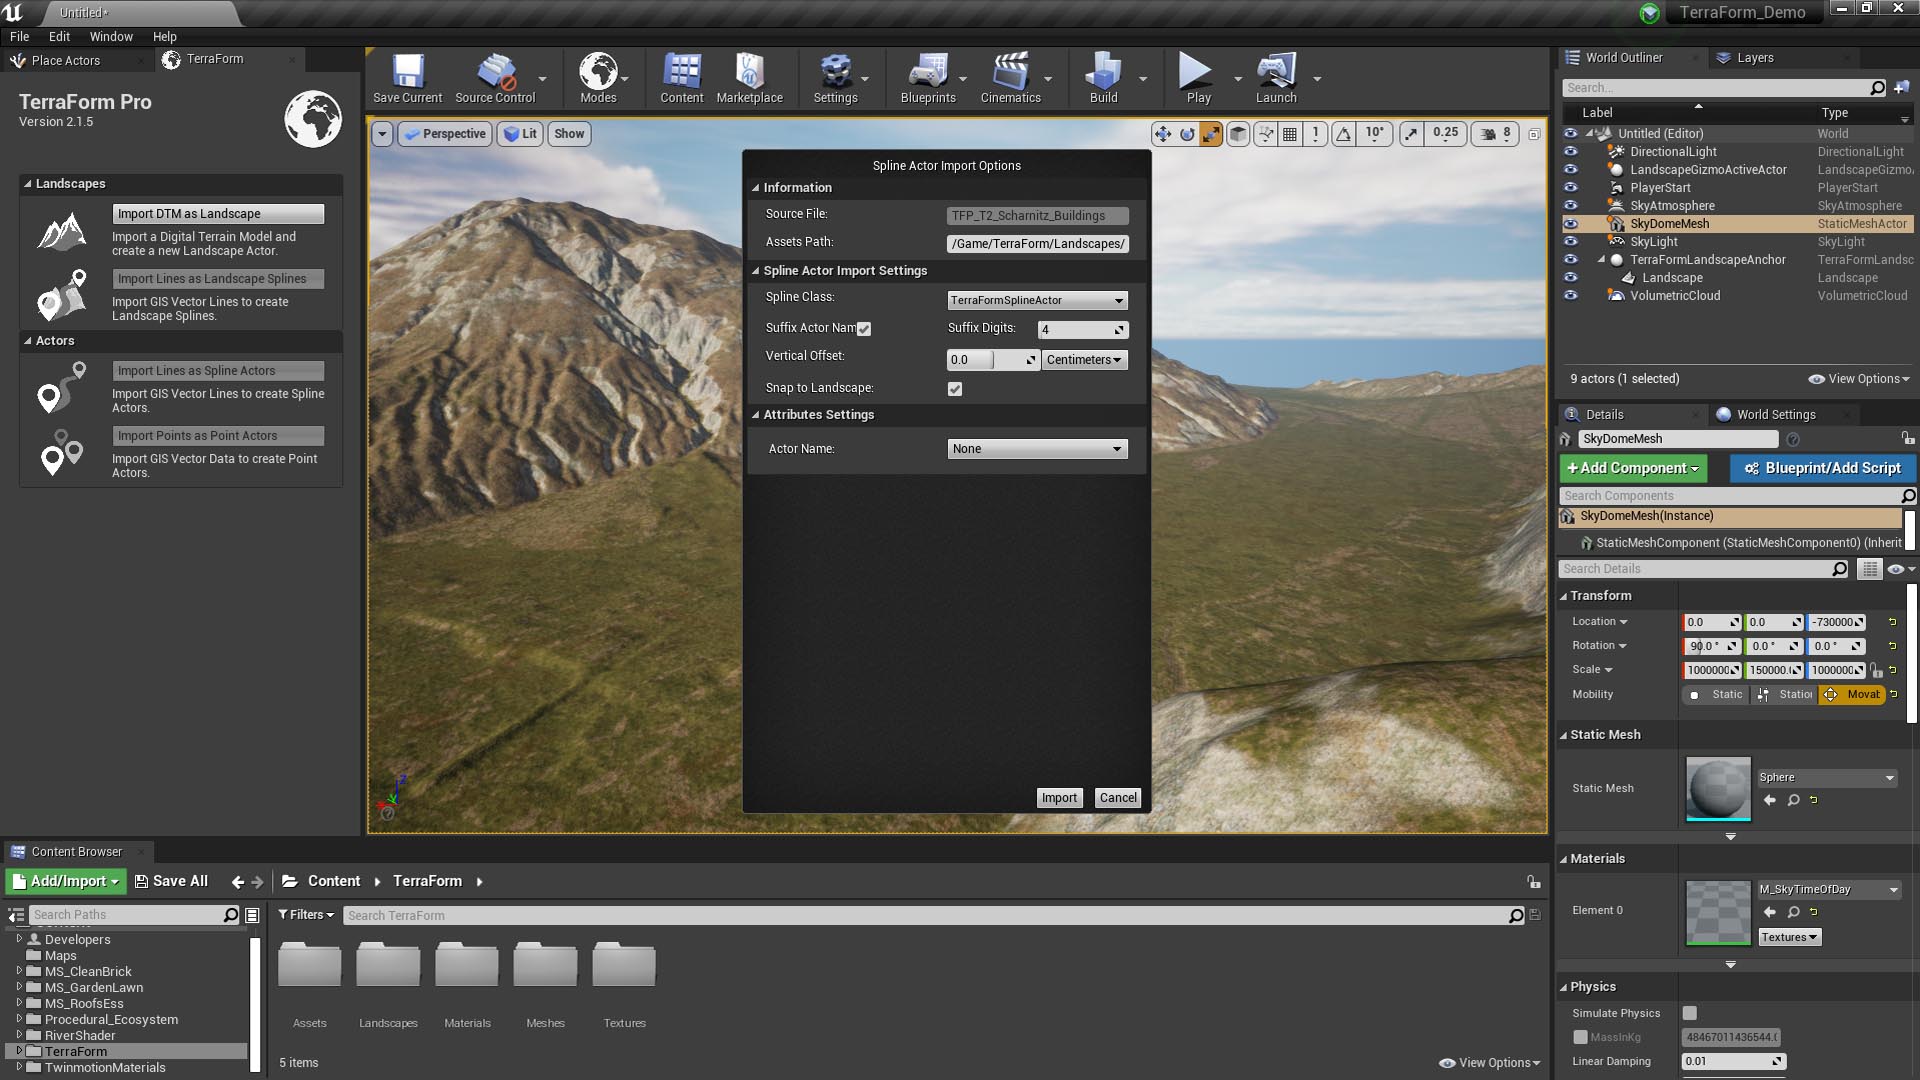This screenshot has width=1920, height=1080.
Task: Use selected asset arrow for Static Mesh
Action: point(1769,800)
